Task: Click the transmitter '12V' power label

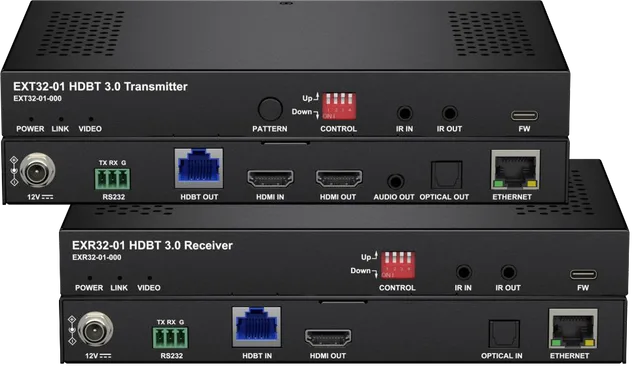Action: [40, 197]
